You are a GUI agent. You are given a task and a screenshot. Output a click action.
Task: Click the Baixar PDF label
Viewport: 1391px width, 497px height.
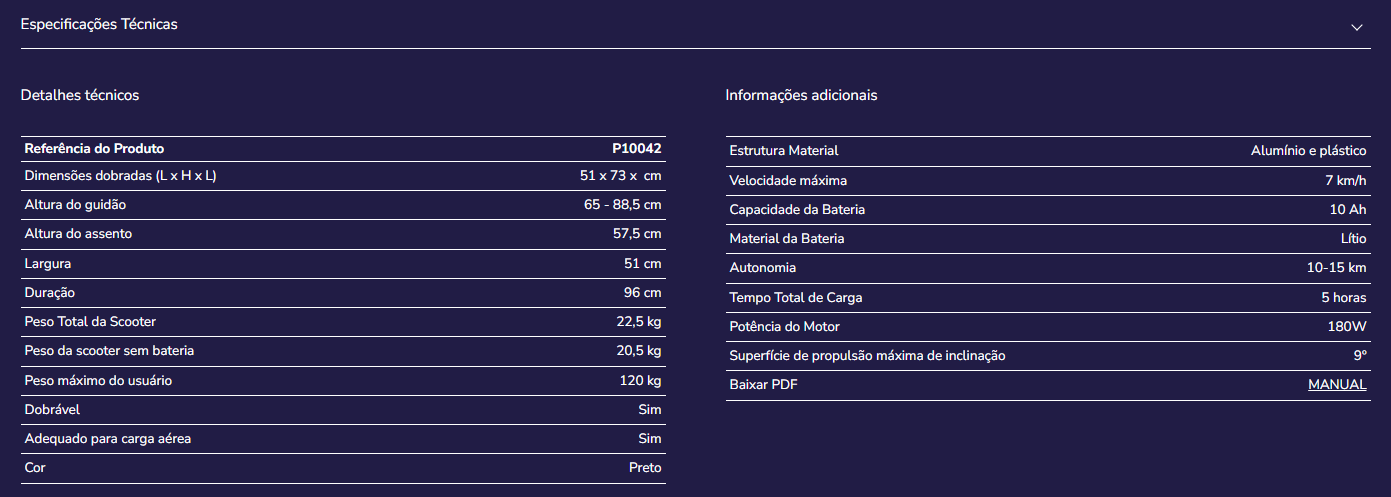(x=764, y=385)
